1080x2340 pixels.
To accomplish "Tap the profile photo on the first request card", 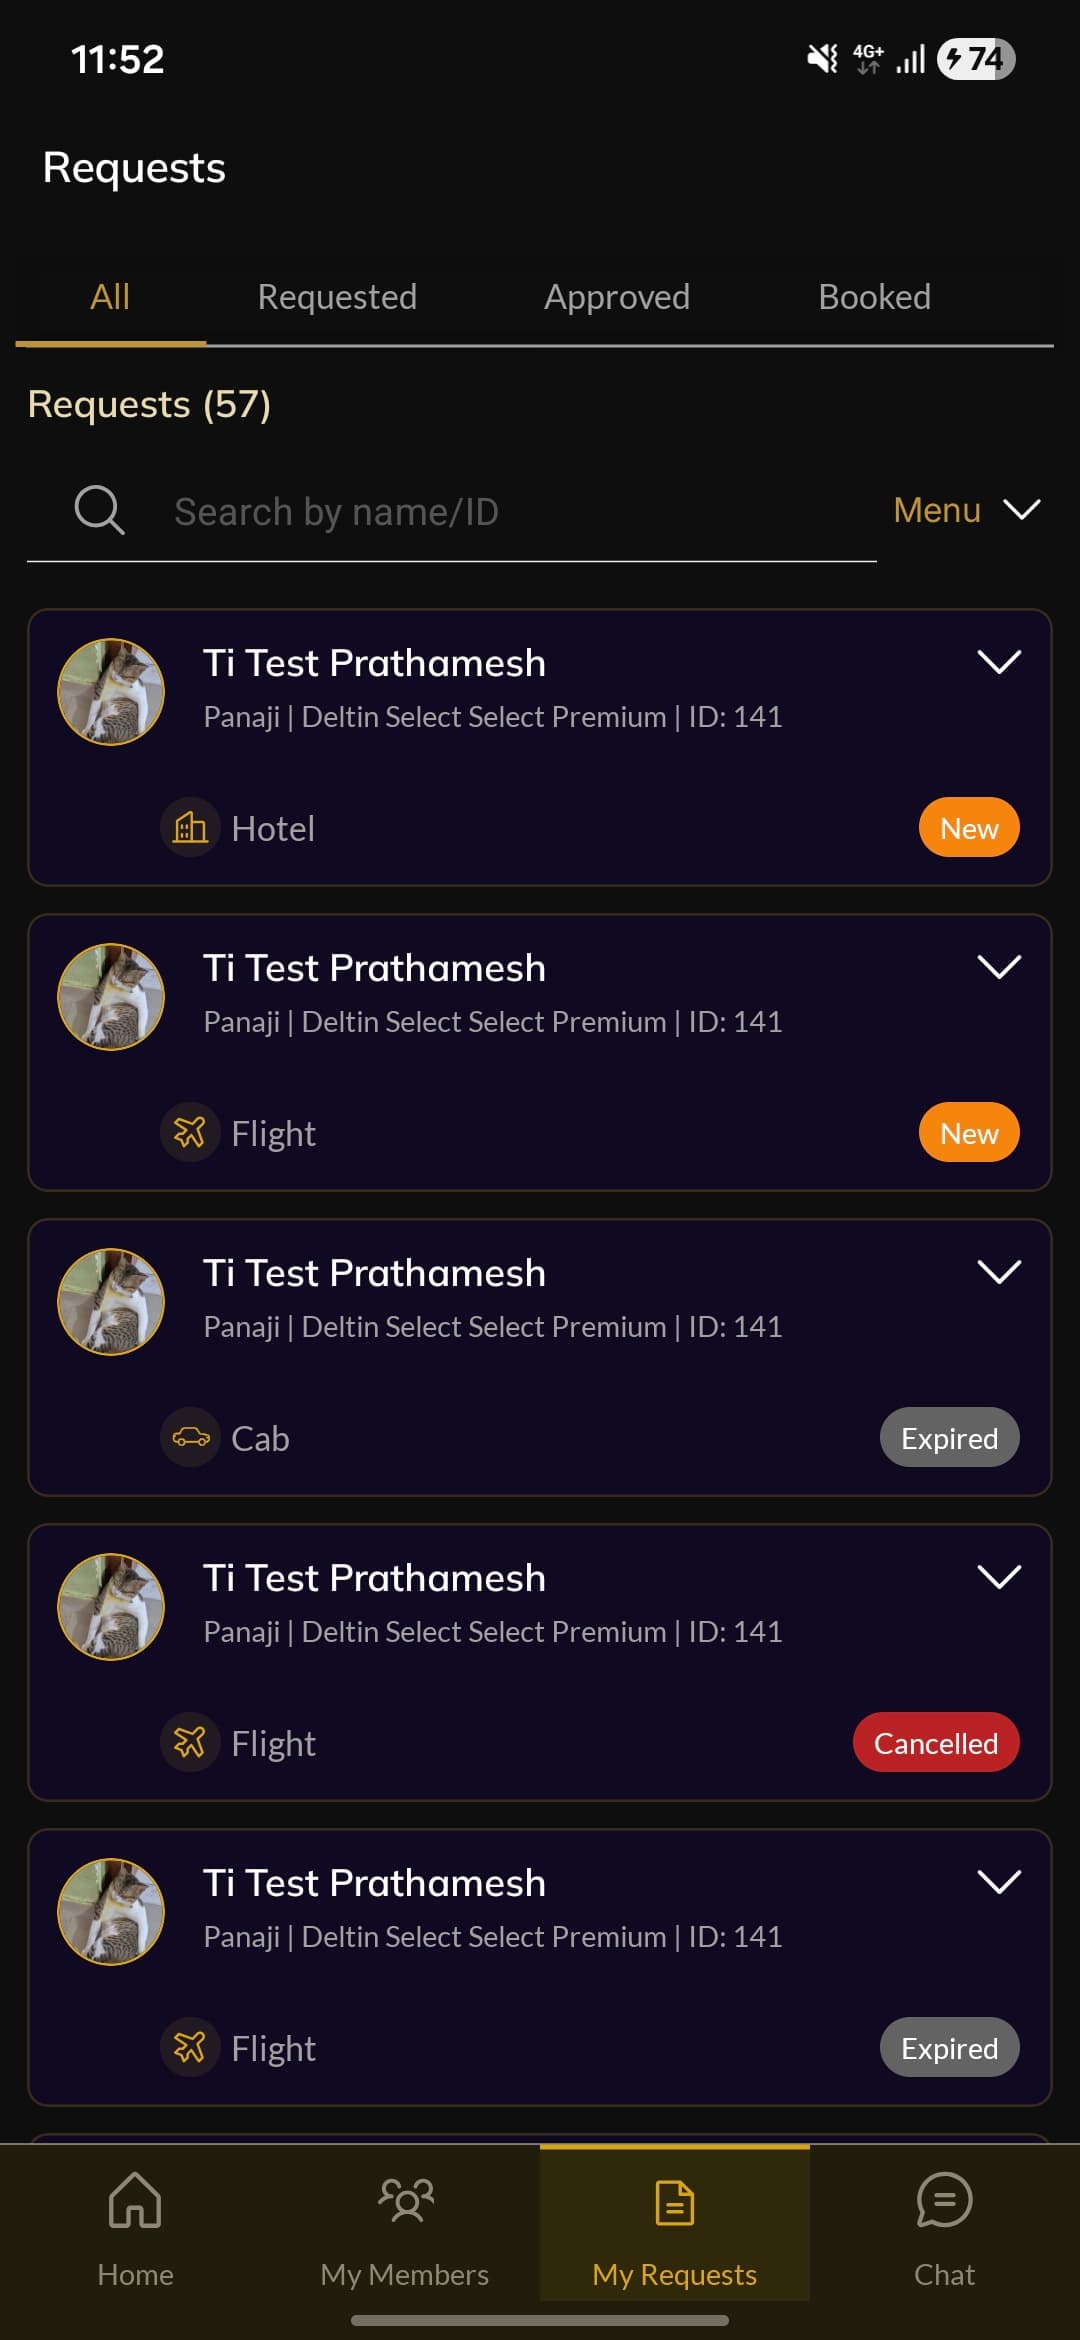I will tap(111, 692).
